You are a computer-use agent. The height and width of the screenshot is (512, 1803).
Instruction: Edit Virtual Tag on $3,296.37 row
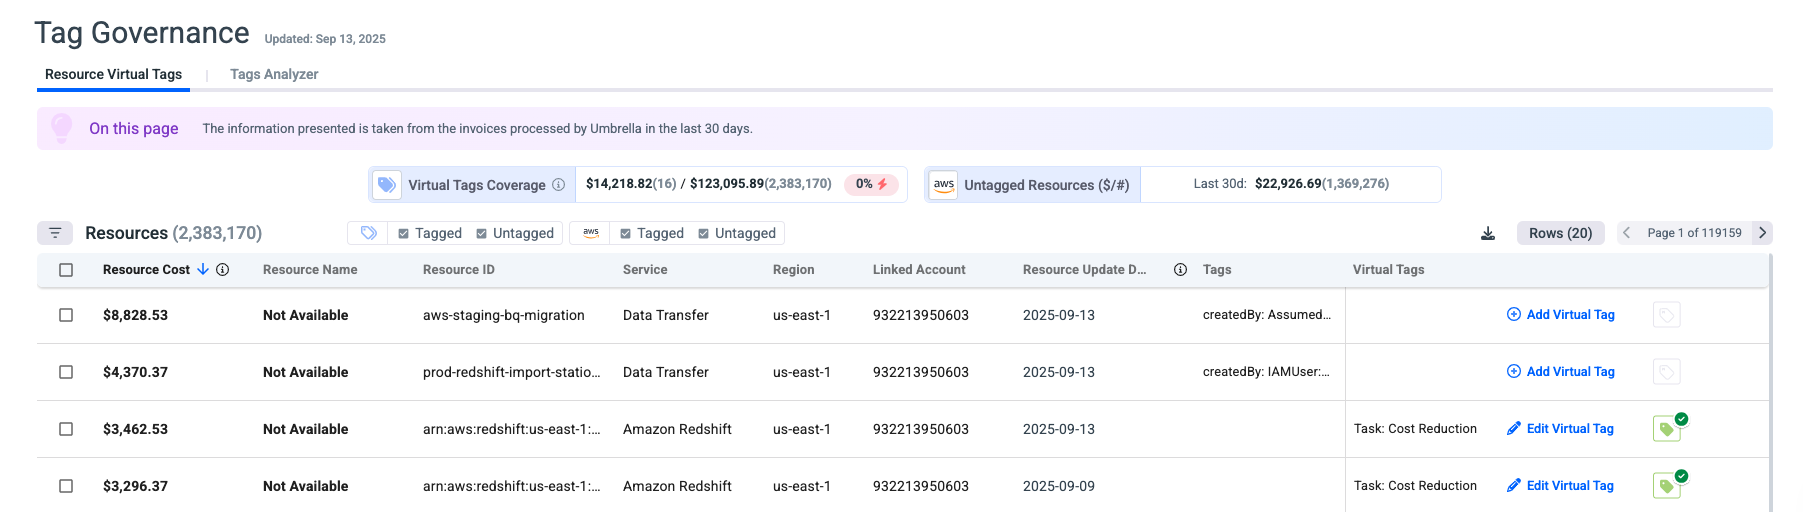pyautogui.click(x=1560, y=486)
